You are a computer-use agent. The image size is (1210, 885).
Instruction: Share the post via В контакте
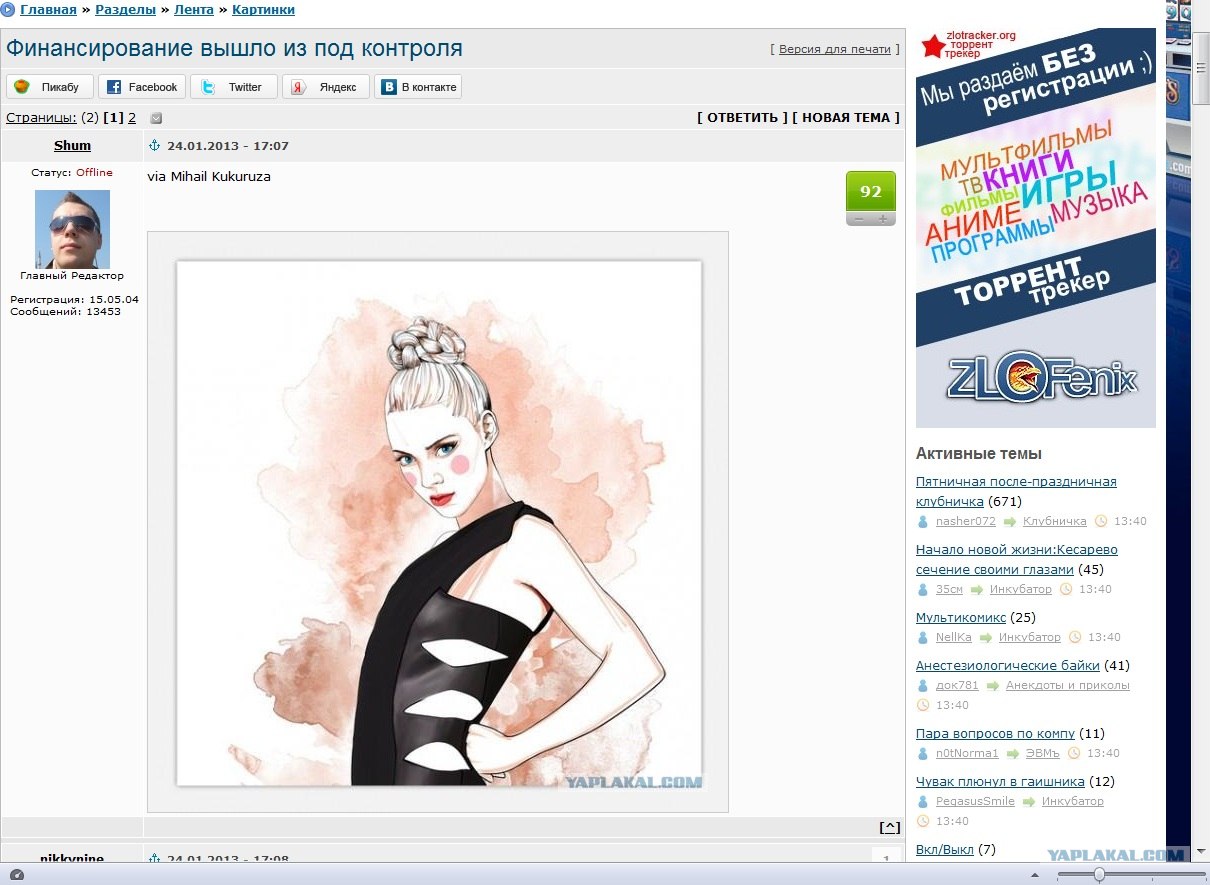(418, 87)
